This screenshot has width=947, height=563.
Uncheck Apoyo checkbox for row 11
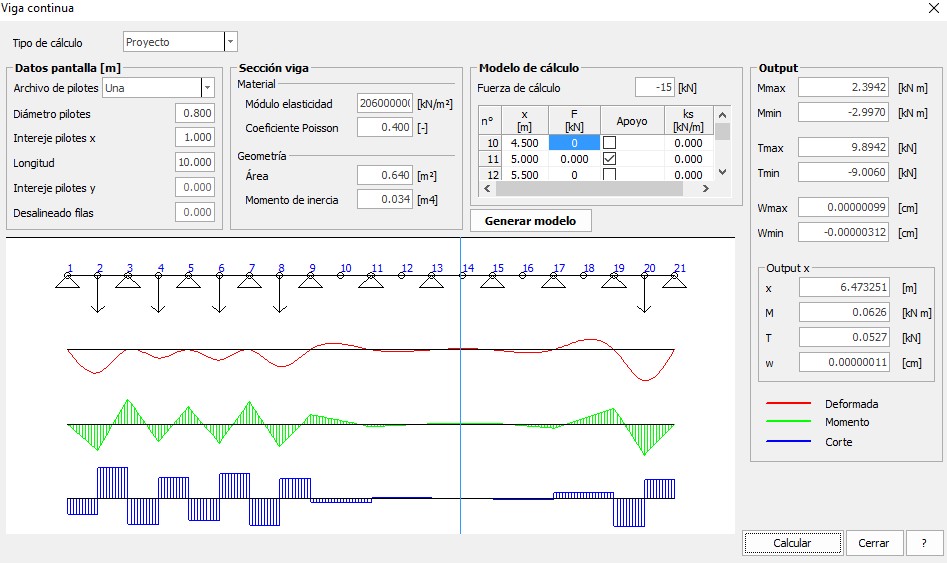[609, 159]
